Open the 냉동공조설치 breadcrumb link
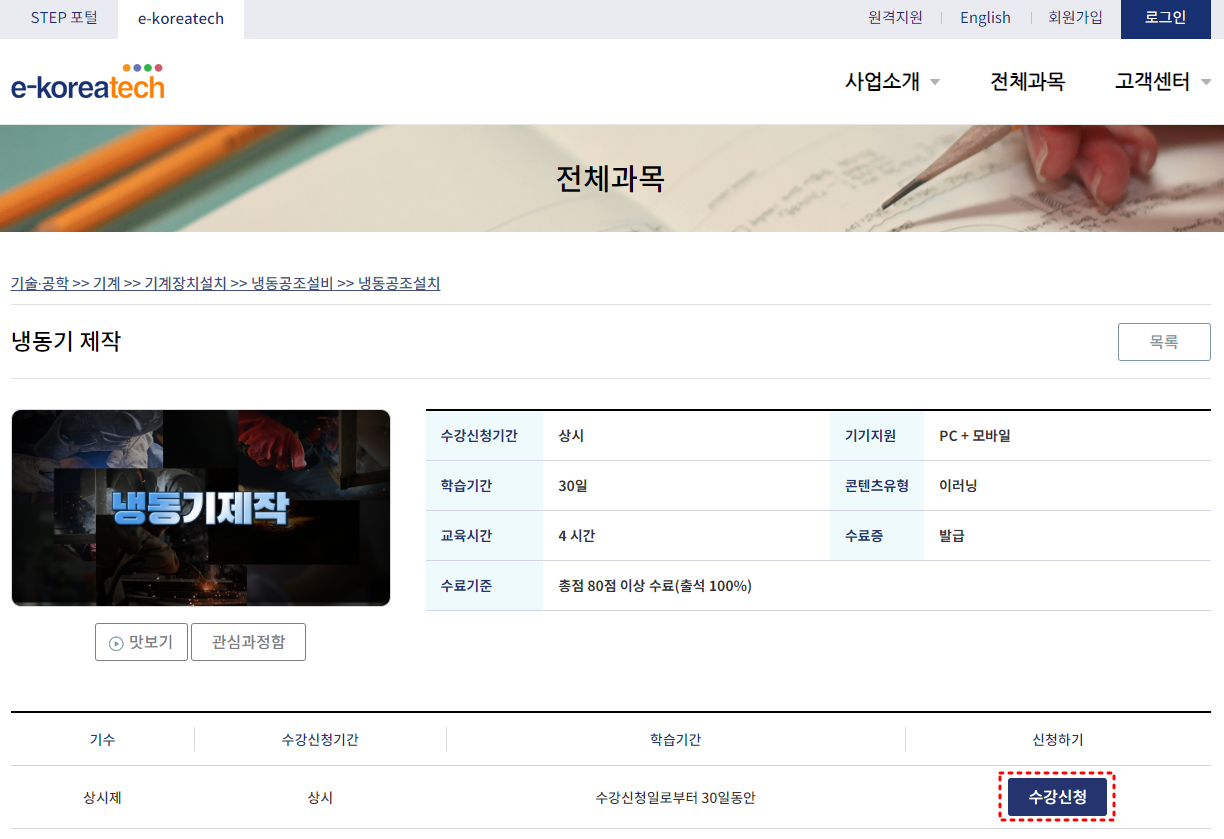1224x839 pixels. click(399, 284)
